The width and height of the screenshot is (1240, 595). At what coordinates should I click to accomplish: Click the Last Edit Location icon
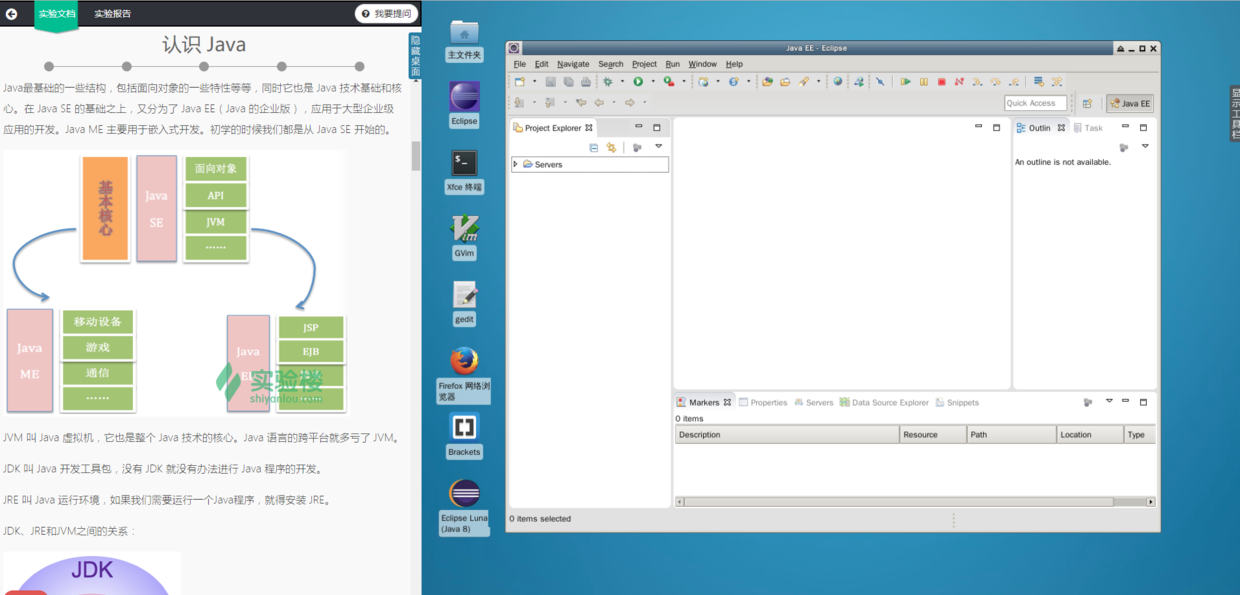click(x=581, y=102)
